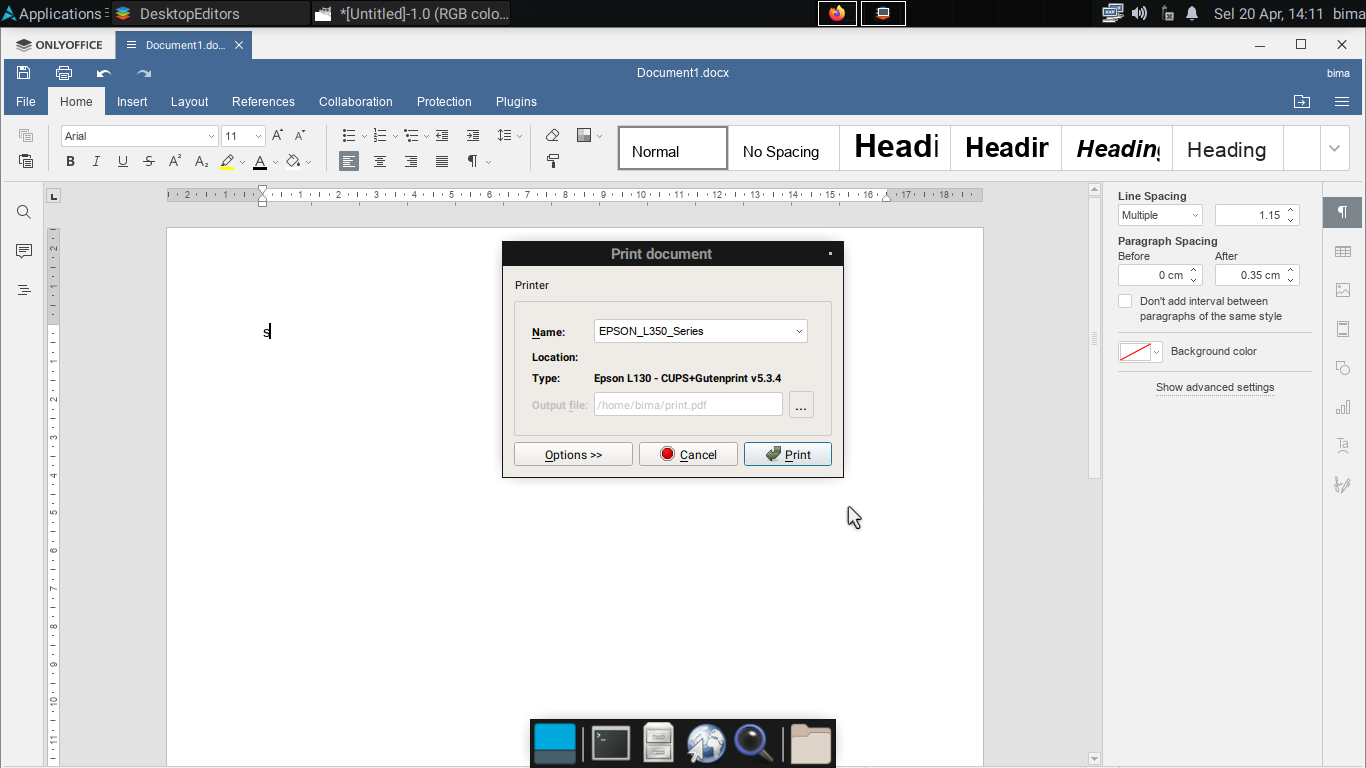Image resolution: width=1366 pixels, height=768 pixels.
Task: Click the Options >> button
Action: click(573, 454)
